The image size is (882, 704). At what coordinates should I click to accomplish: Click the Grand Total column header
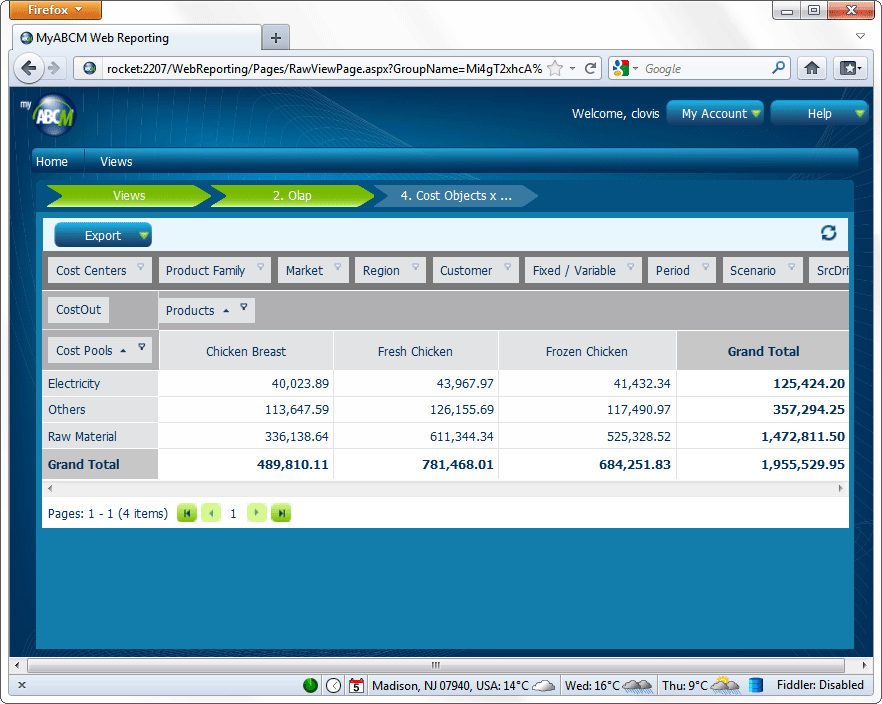(x=763, y=351)
